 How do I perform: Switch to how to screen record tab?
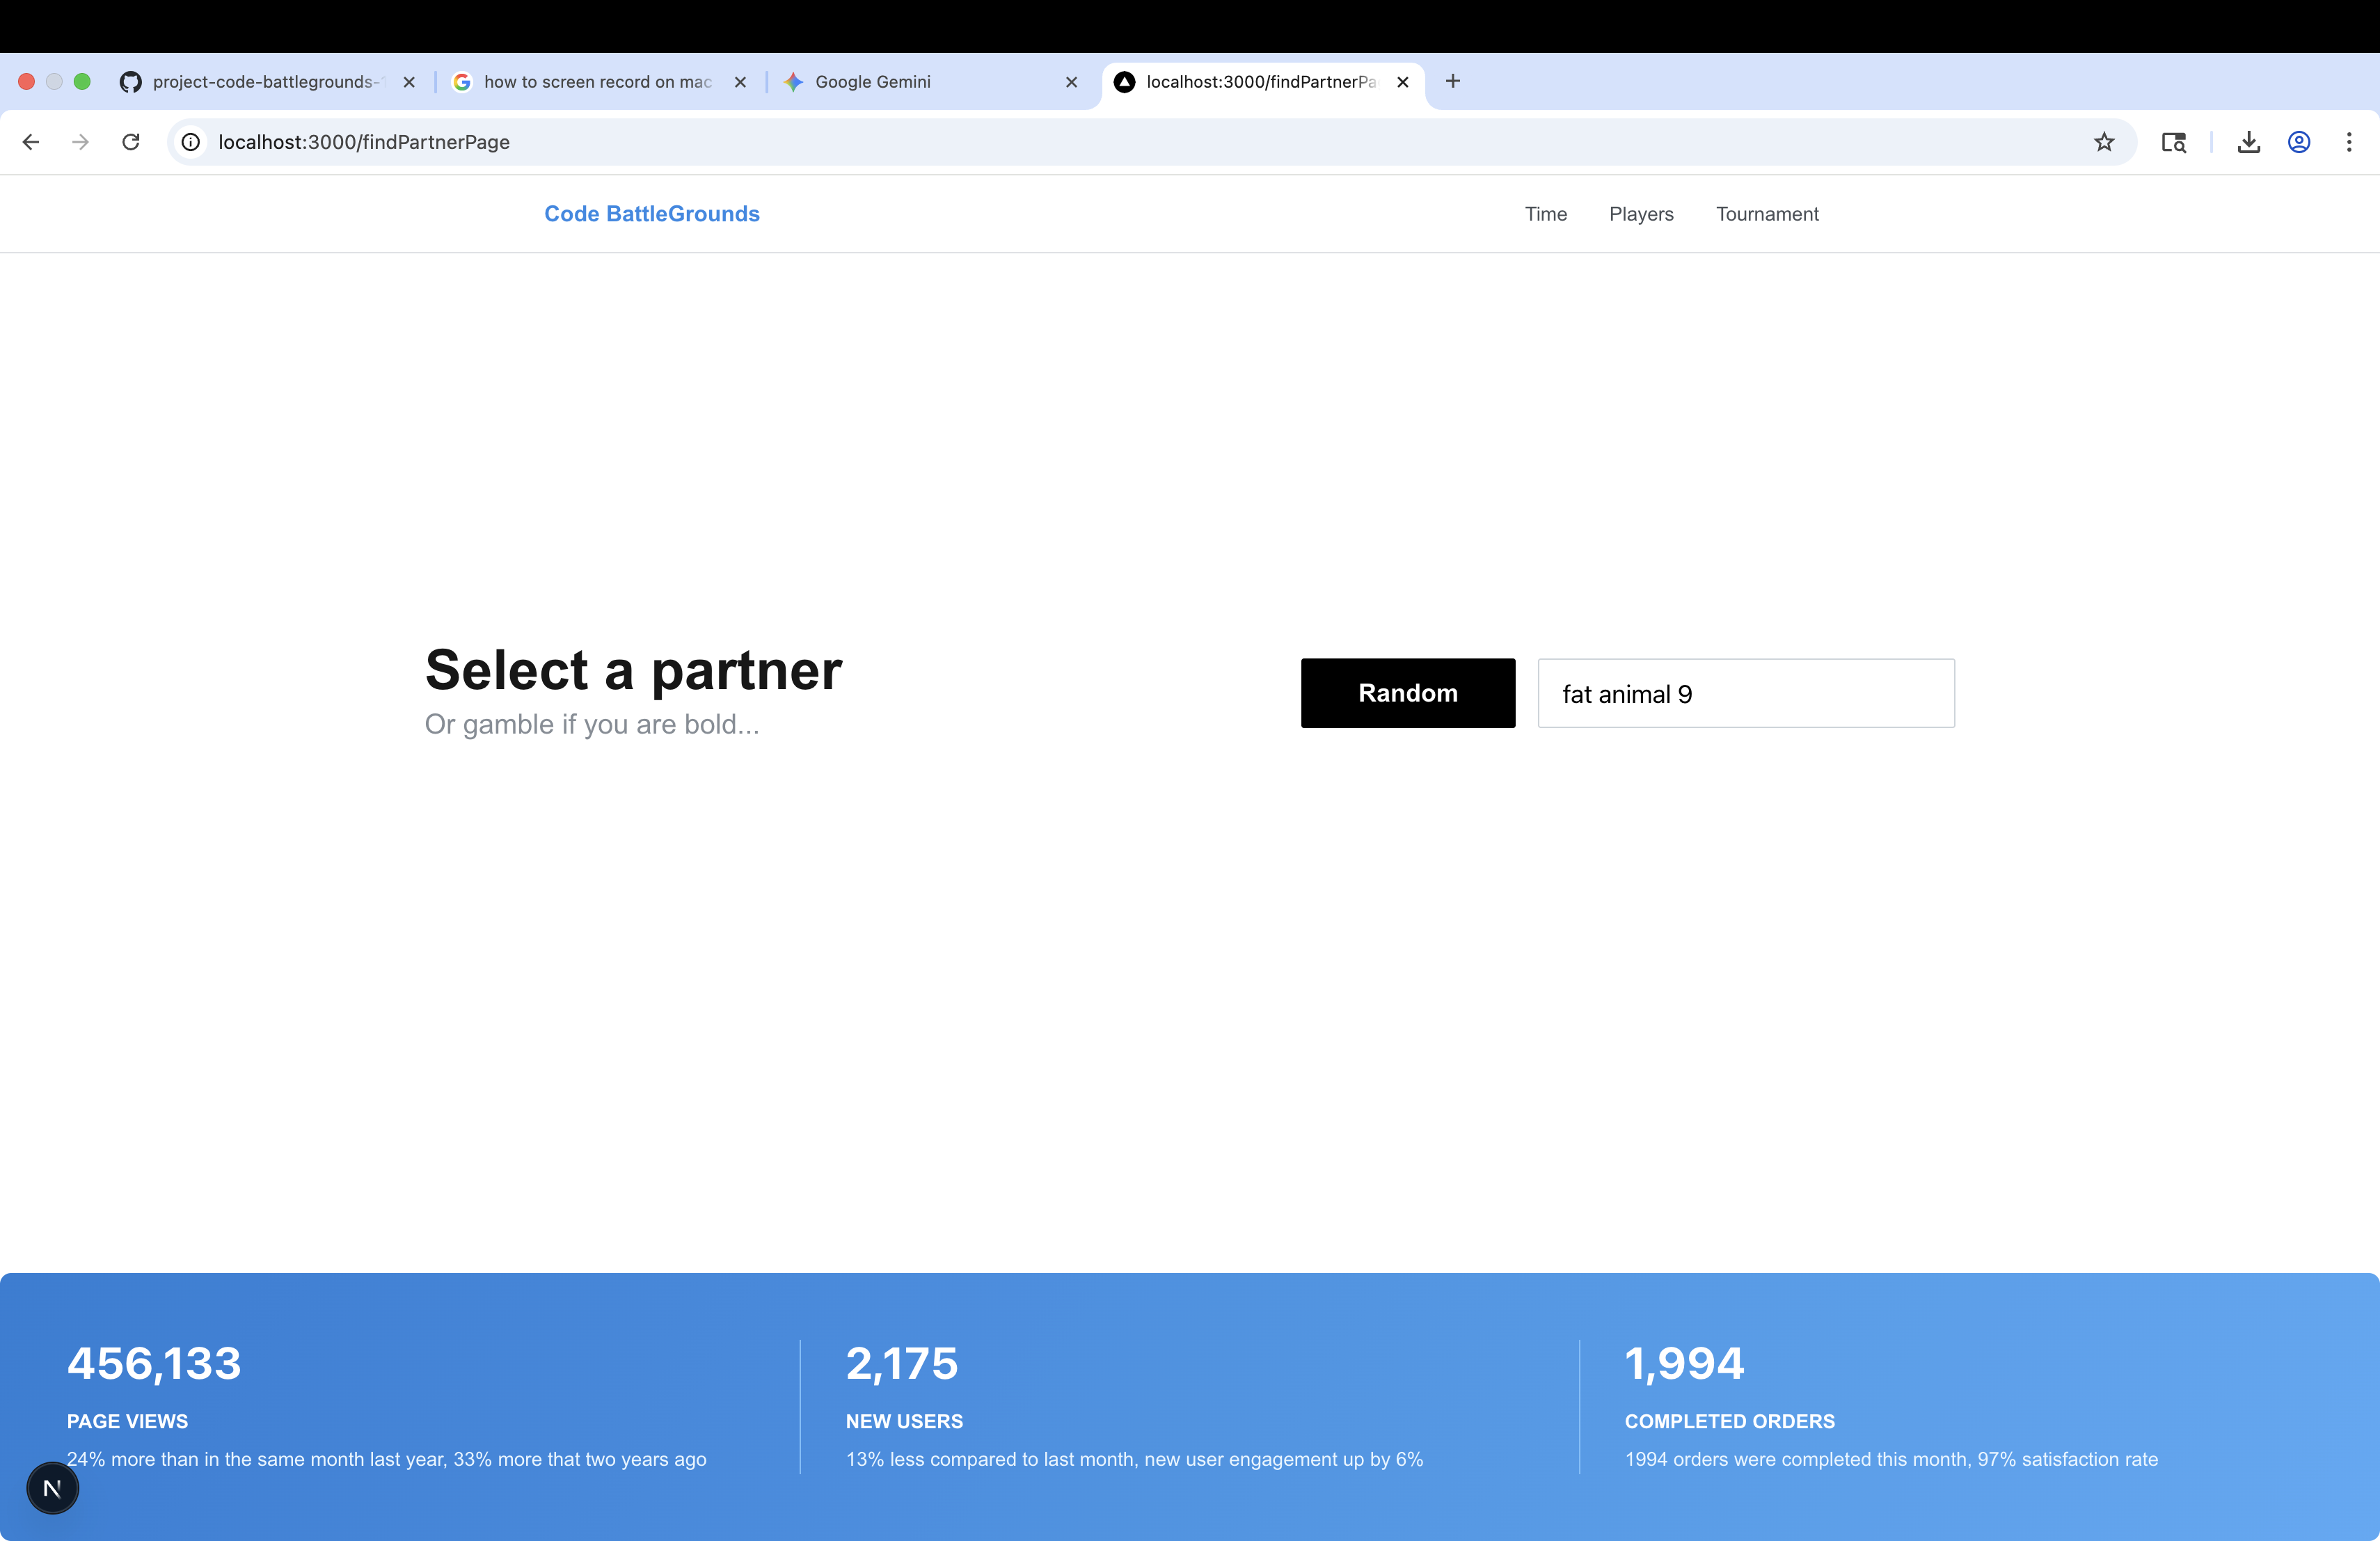(597, 82)
